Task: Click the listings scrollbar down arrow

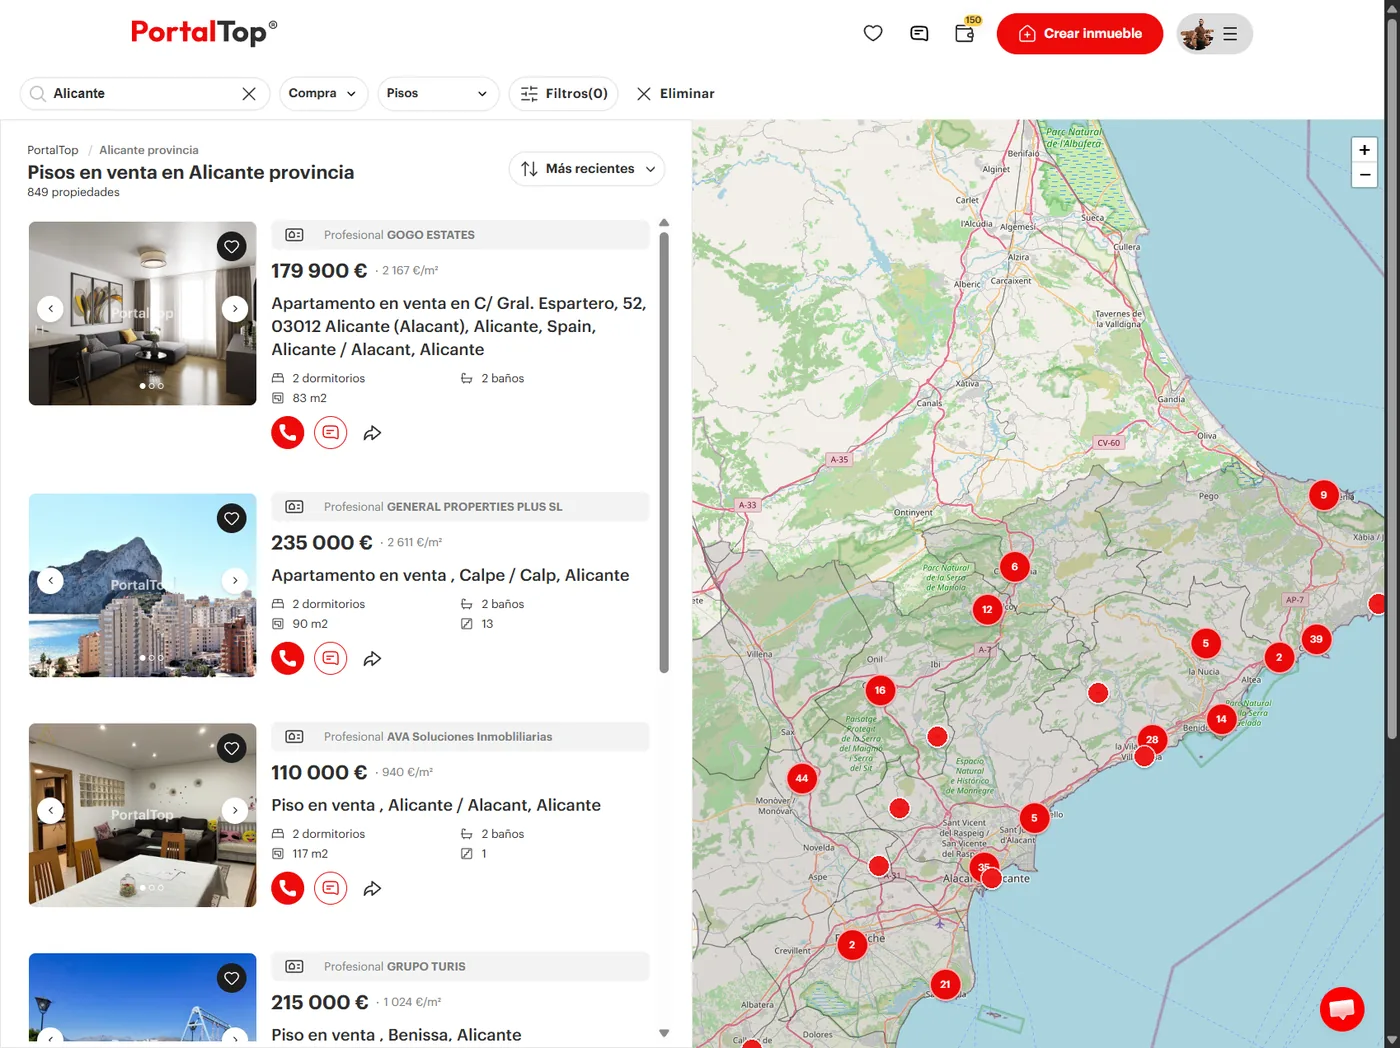Action: [x=664, y=1034]
